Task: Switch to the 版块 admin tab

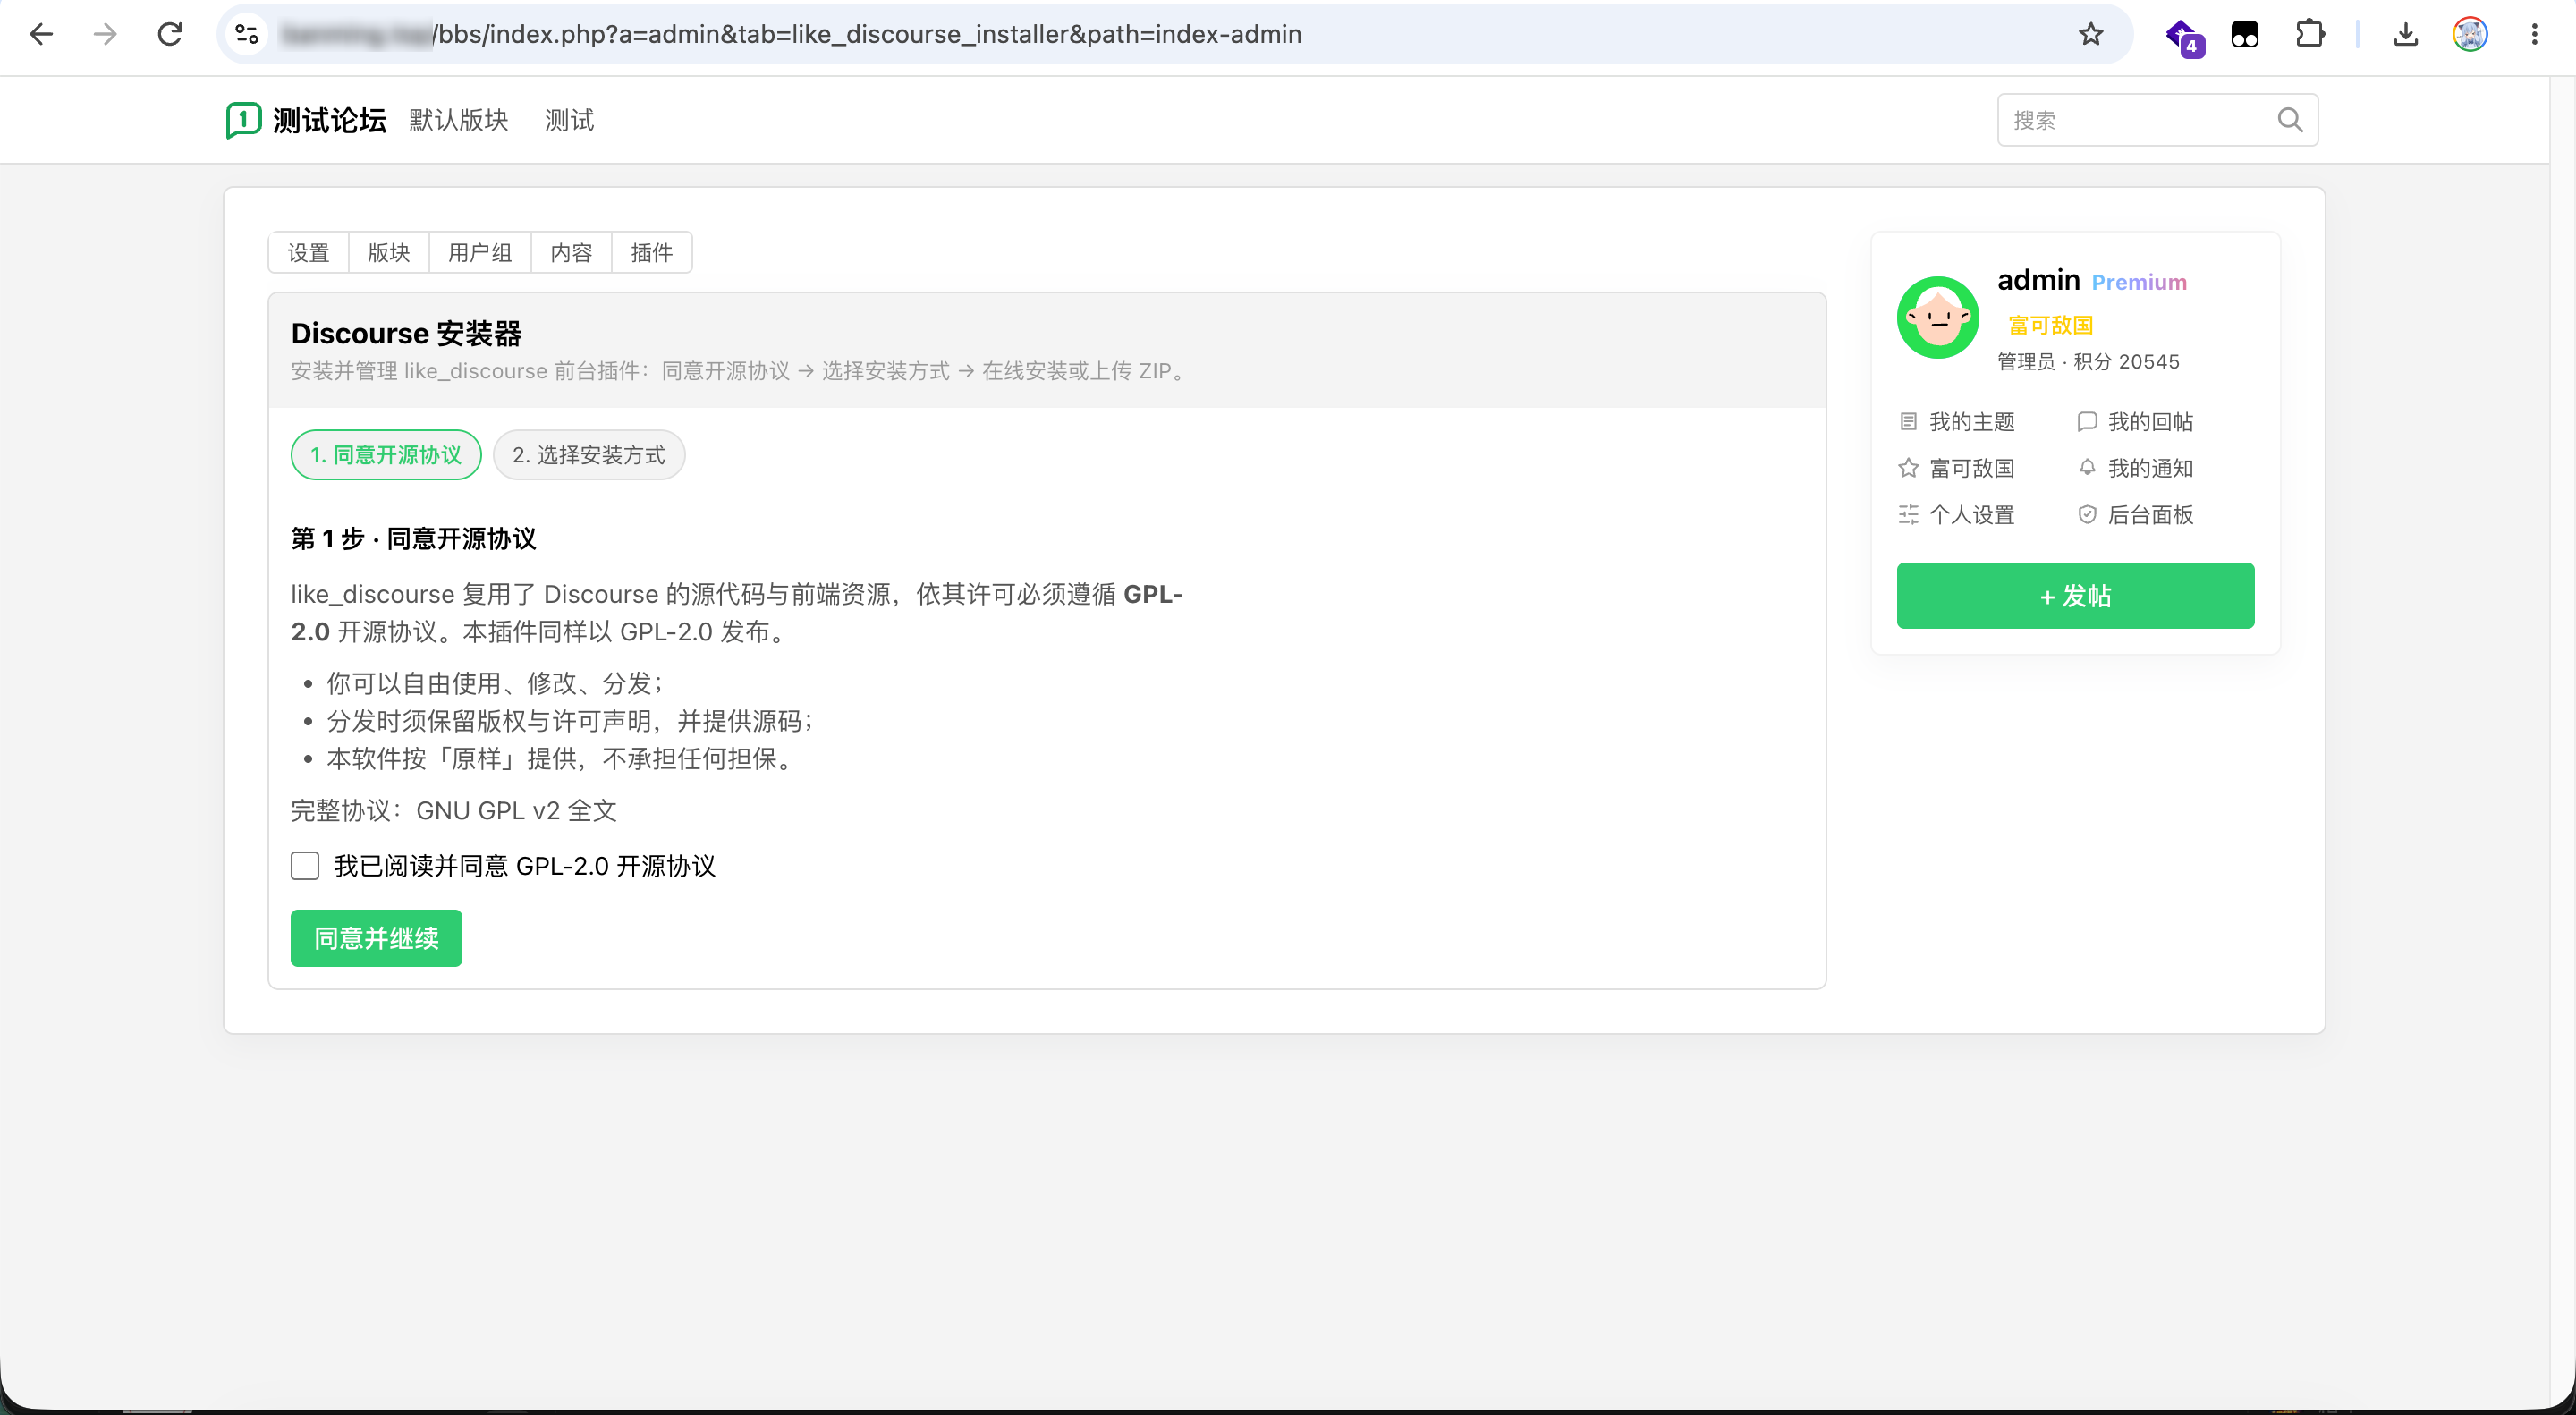Action: pos(389,253)
